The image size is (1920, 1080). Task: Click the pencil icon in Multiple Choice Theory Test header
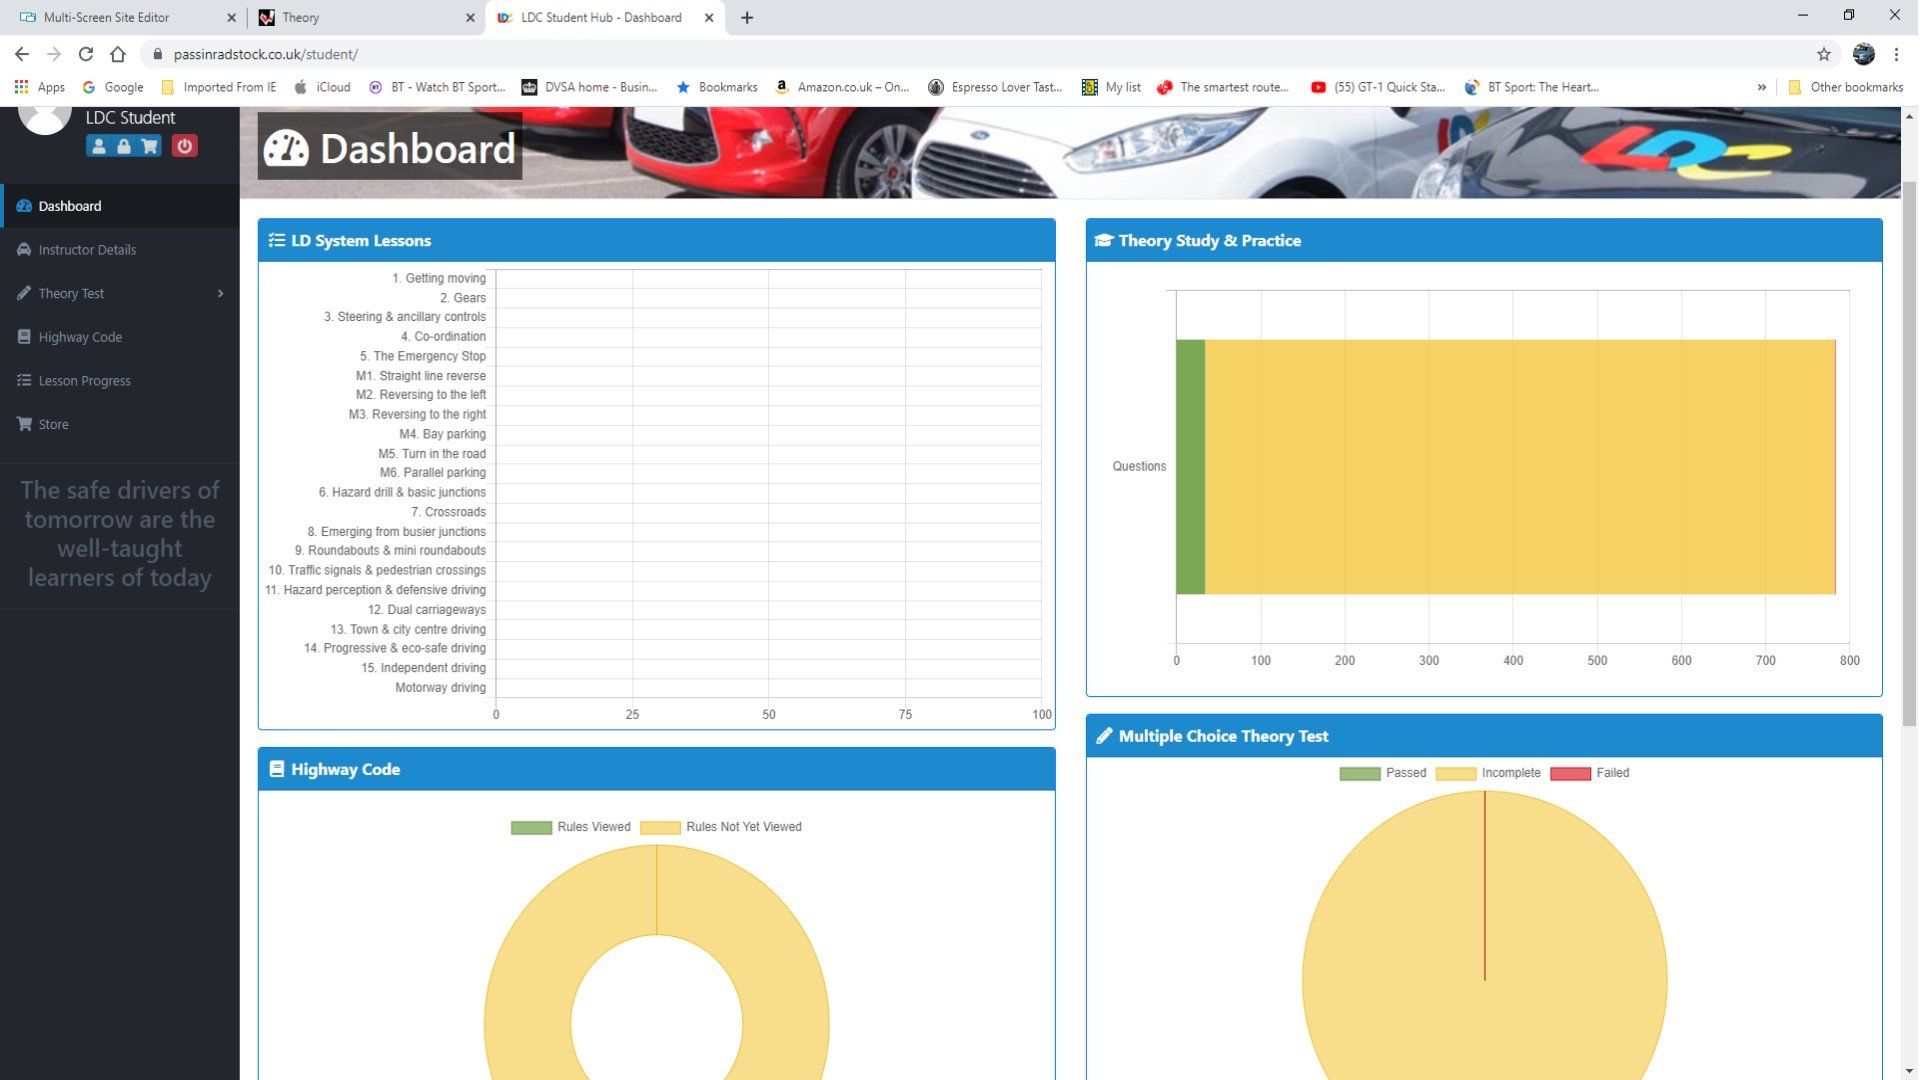coord(1104,736)
